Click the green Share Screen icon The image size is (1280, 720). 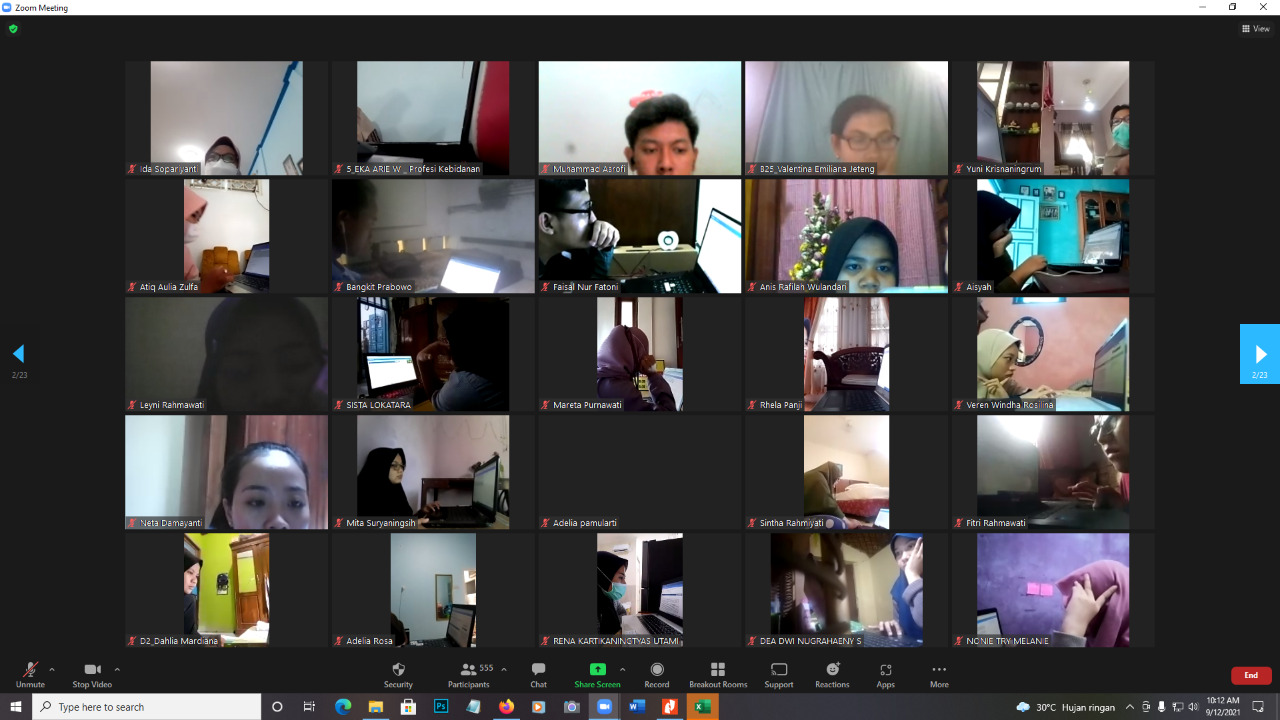click(x=597, y=670)
